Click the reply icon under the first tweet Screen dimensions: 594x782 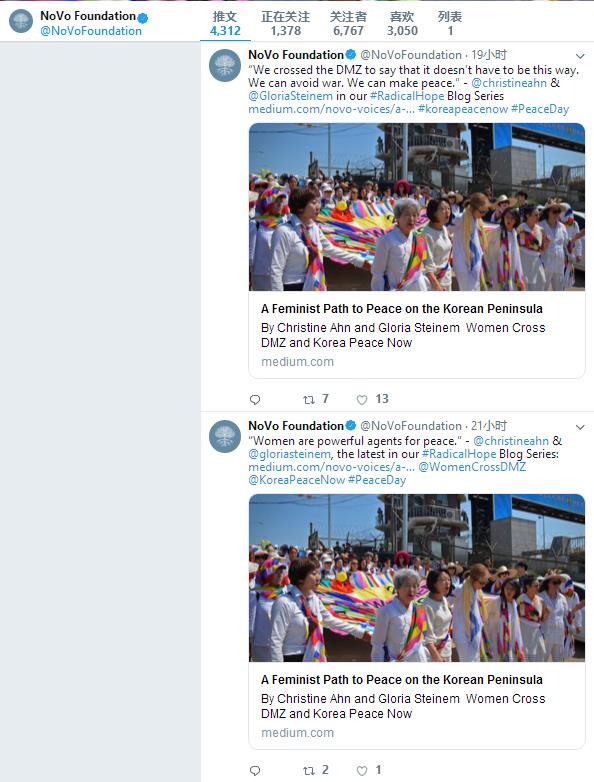point(255,399)
